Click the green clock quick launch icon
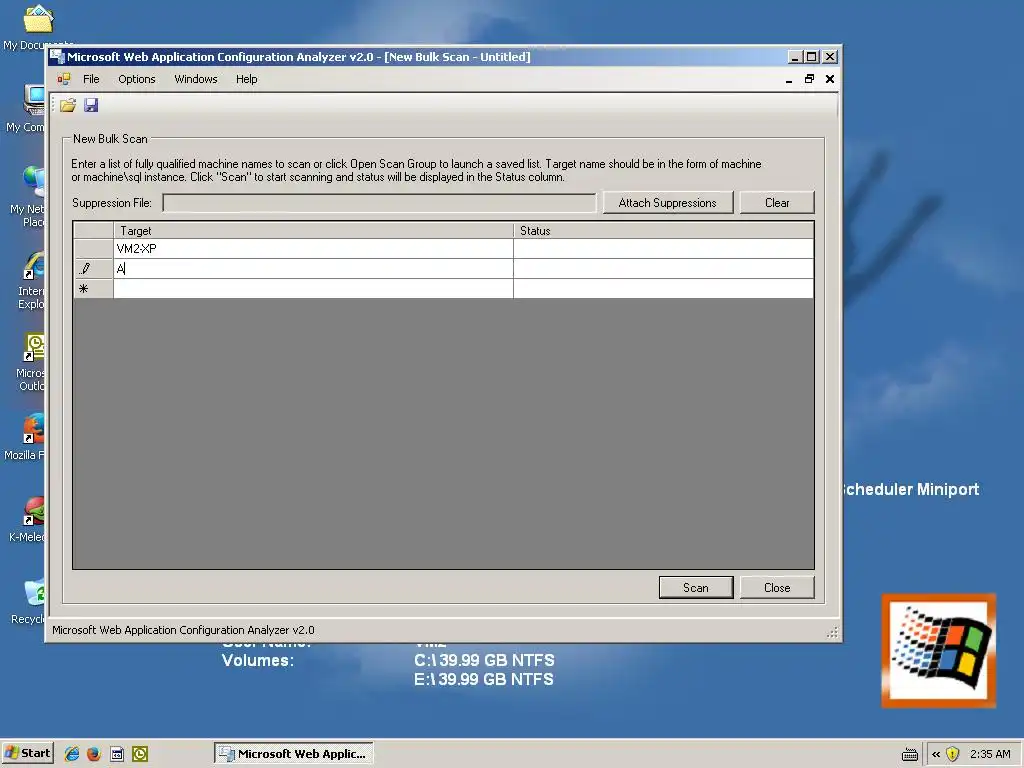This screenshot has height=768, width=1024. click(x=140, y=754)
